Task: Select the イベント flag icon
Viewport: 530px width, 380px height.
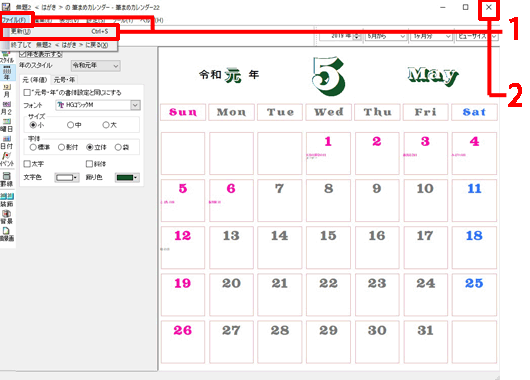Action: point(7,160)
